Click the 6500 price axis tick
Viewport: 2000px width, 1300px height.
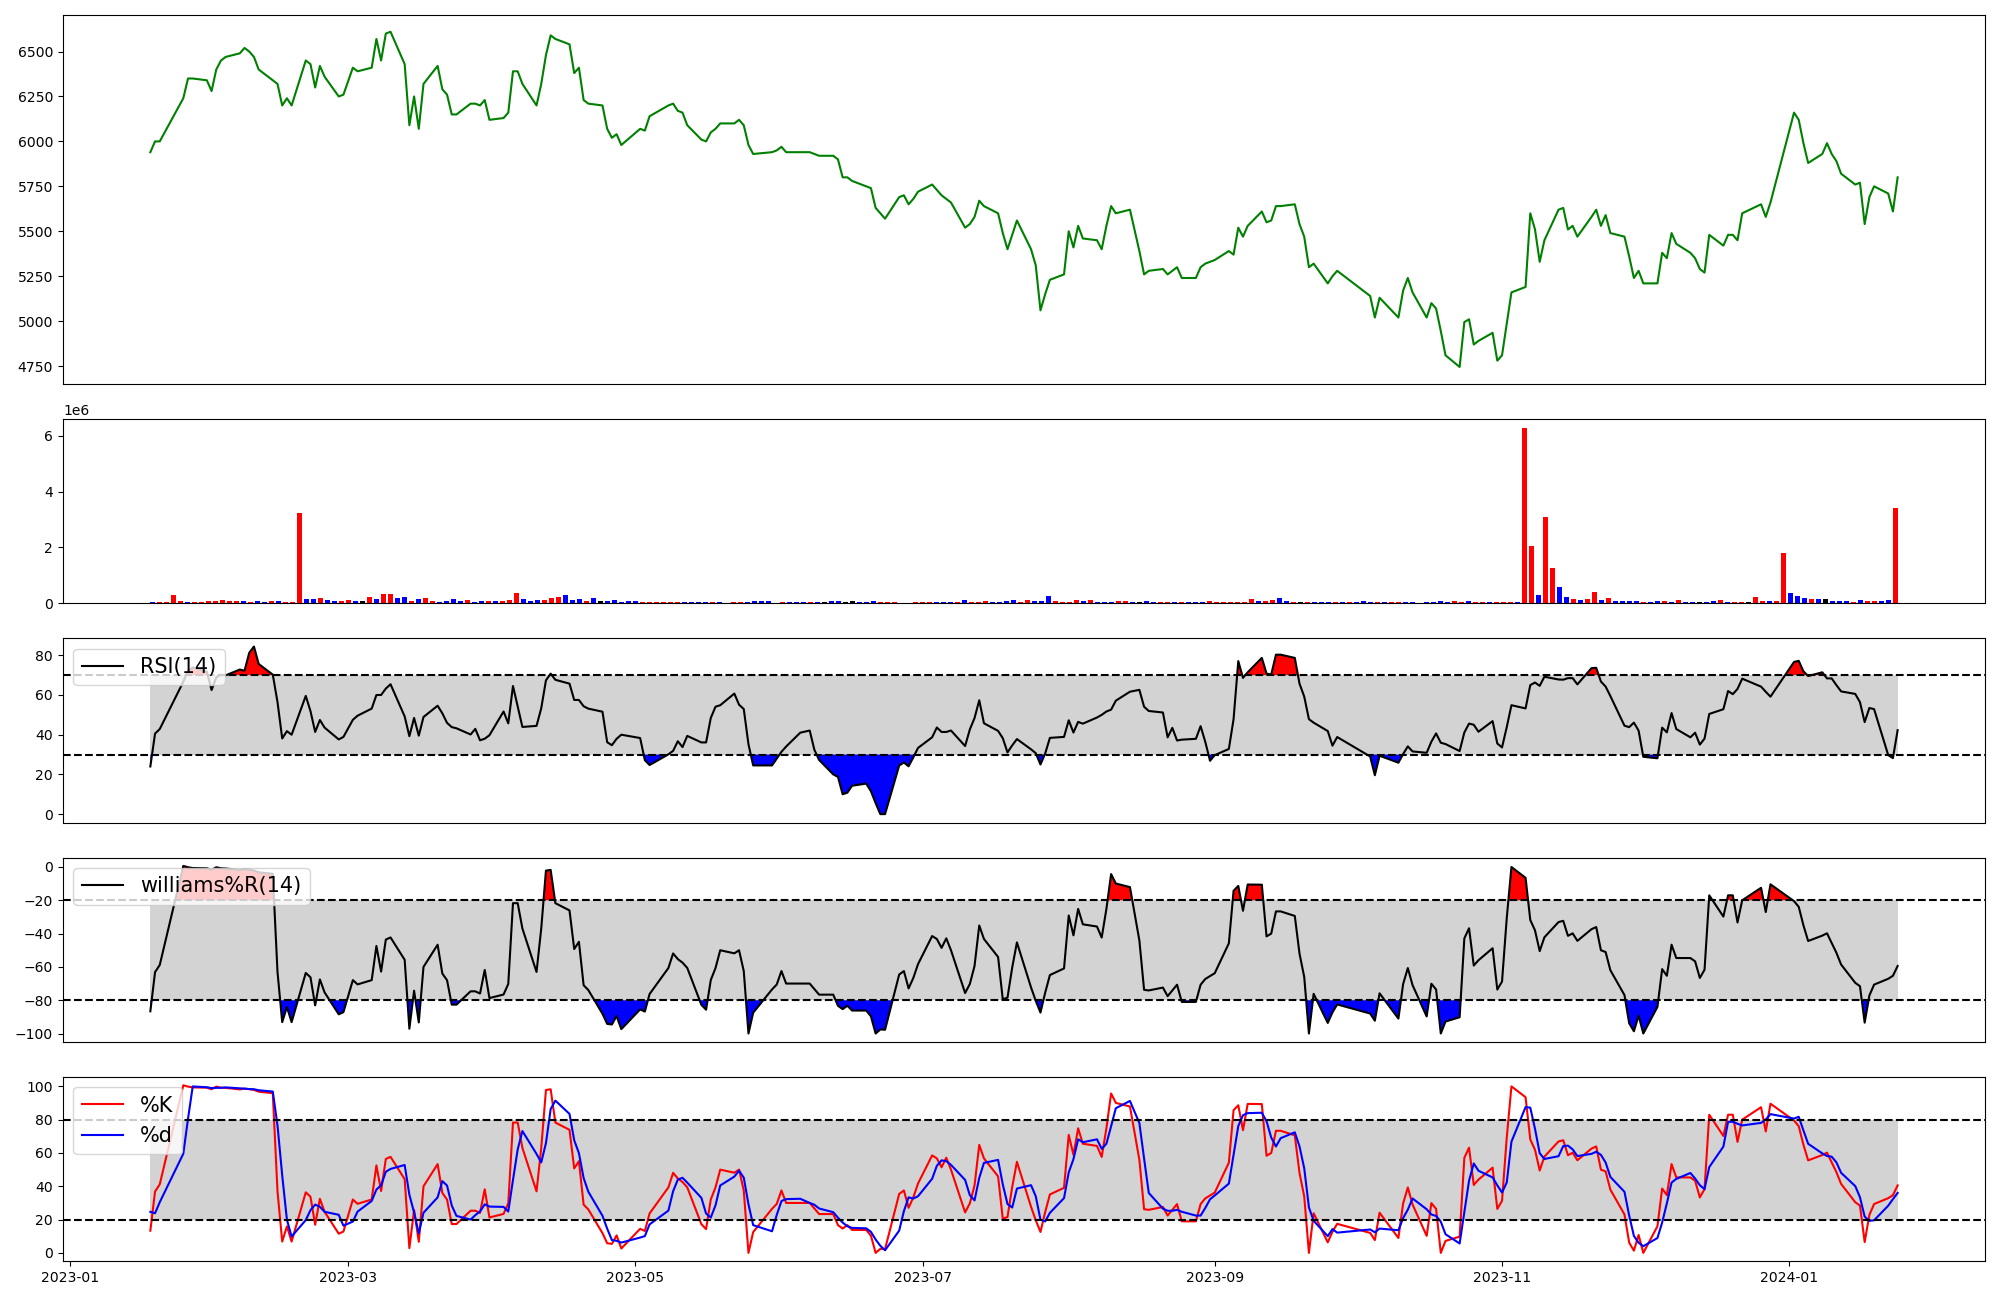[37, 52]
